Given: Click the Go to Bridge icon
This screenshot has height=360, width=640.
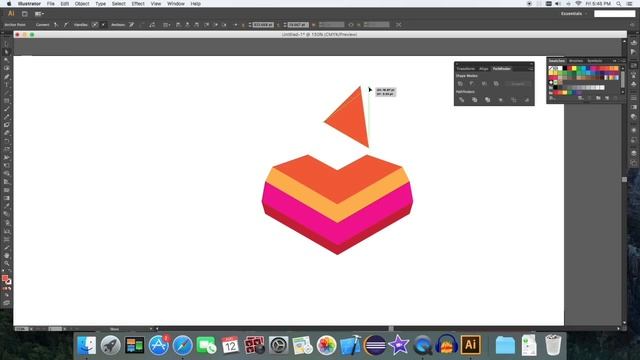Looking at the screenshot, I should click(24, 14).
